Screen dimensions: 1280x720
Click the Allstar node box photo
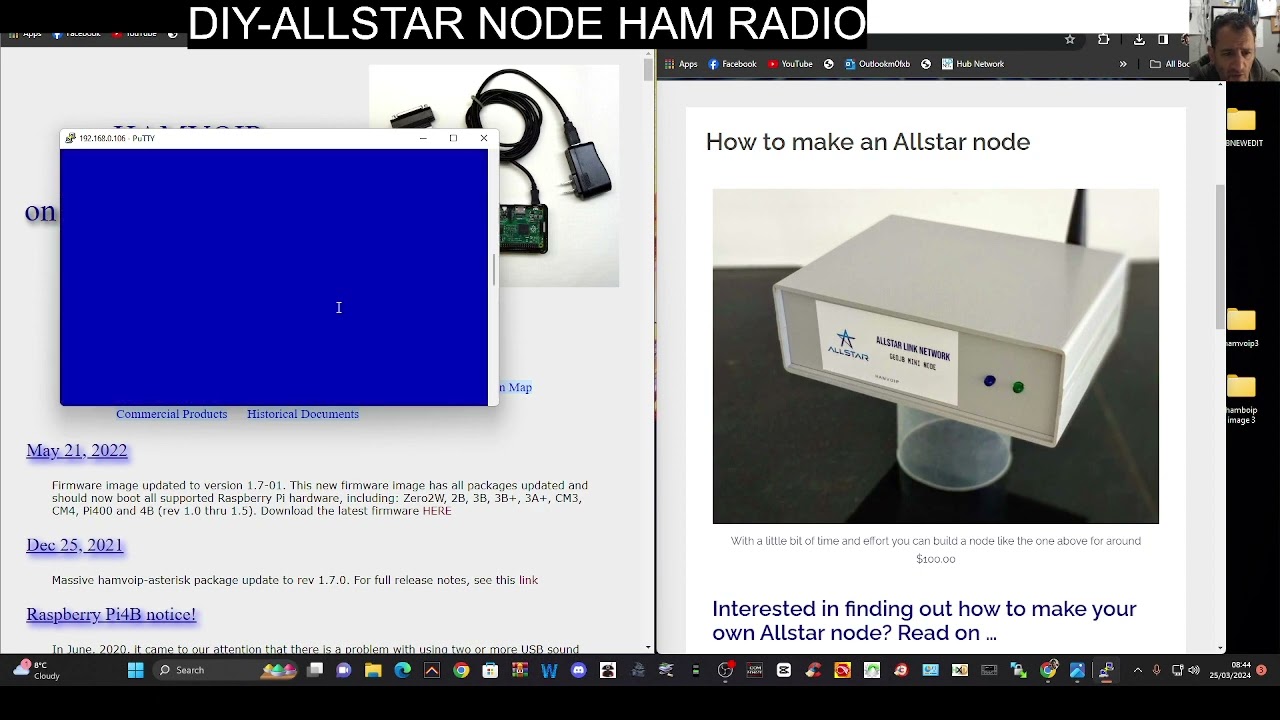(935, 356)
